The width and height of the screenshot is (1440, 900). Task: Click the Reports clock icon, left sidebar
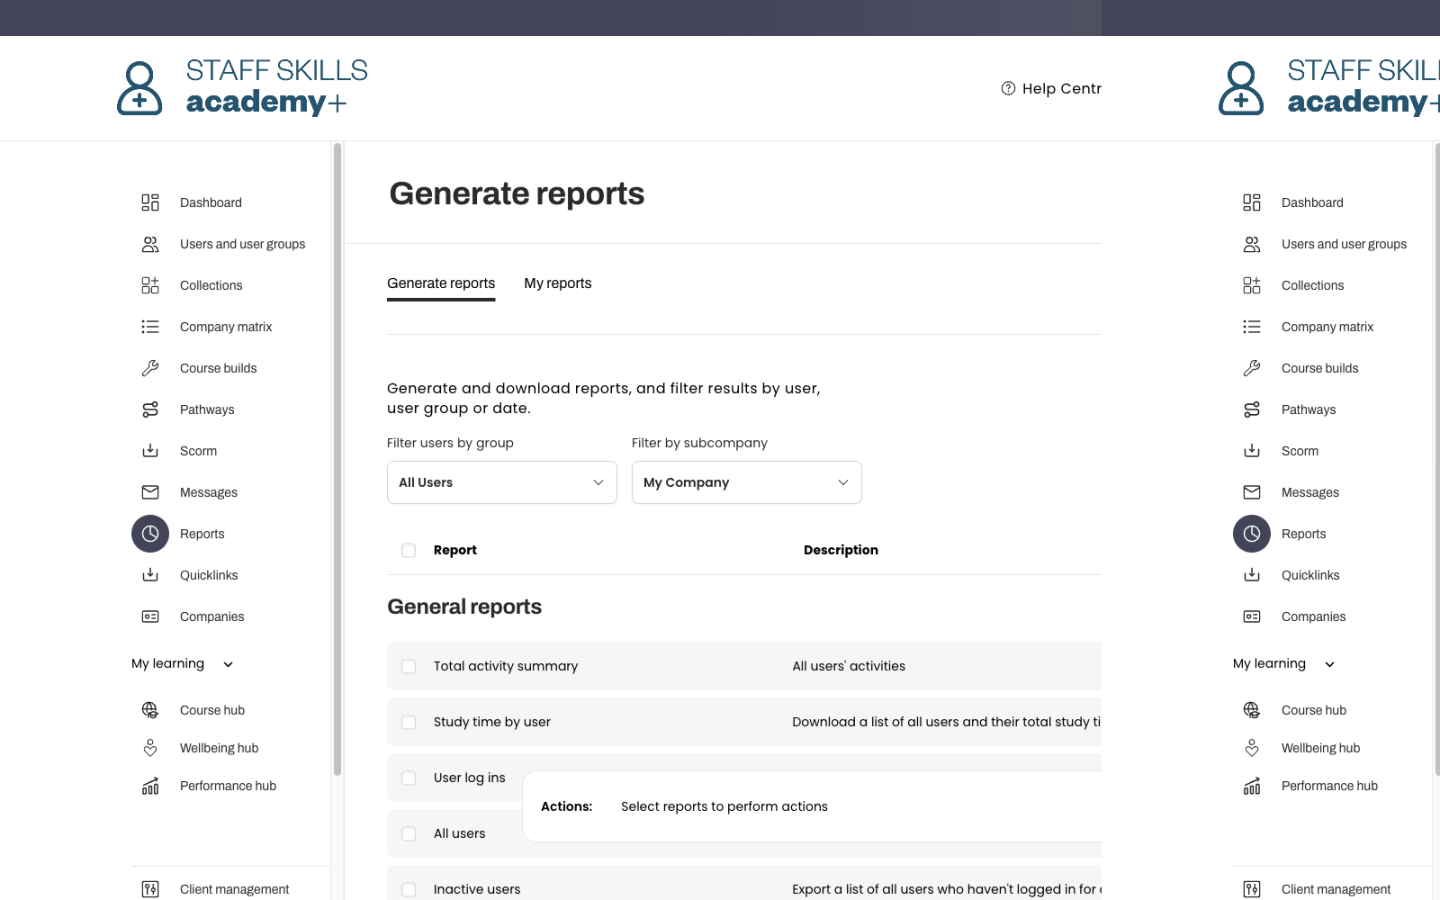[x=150, y=534]
